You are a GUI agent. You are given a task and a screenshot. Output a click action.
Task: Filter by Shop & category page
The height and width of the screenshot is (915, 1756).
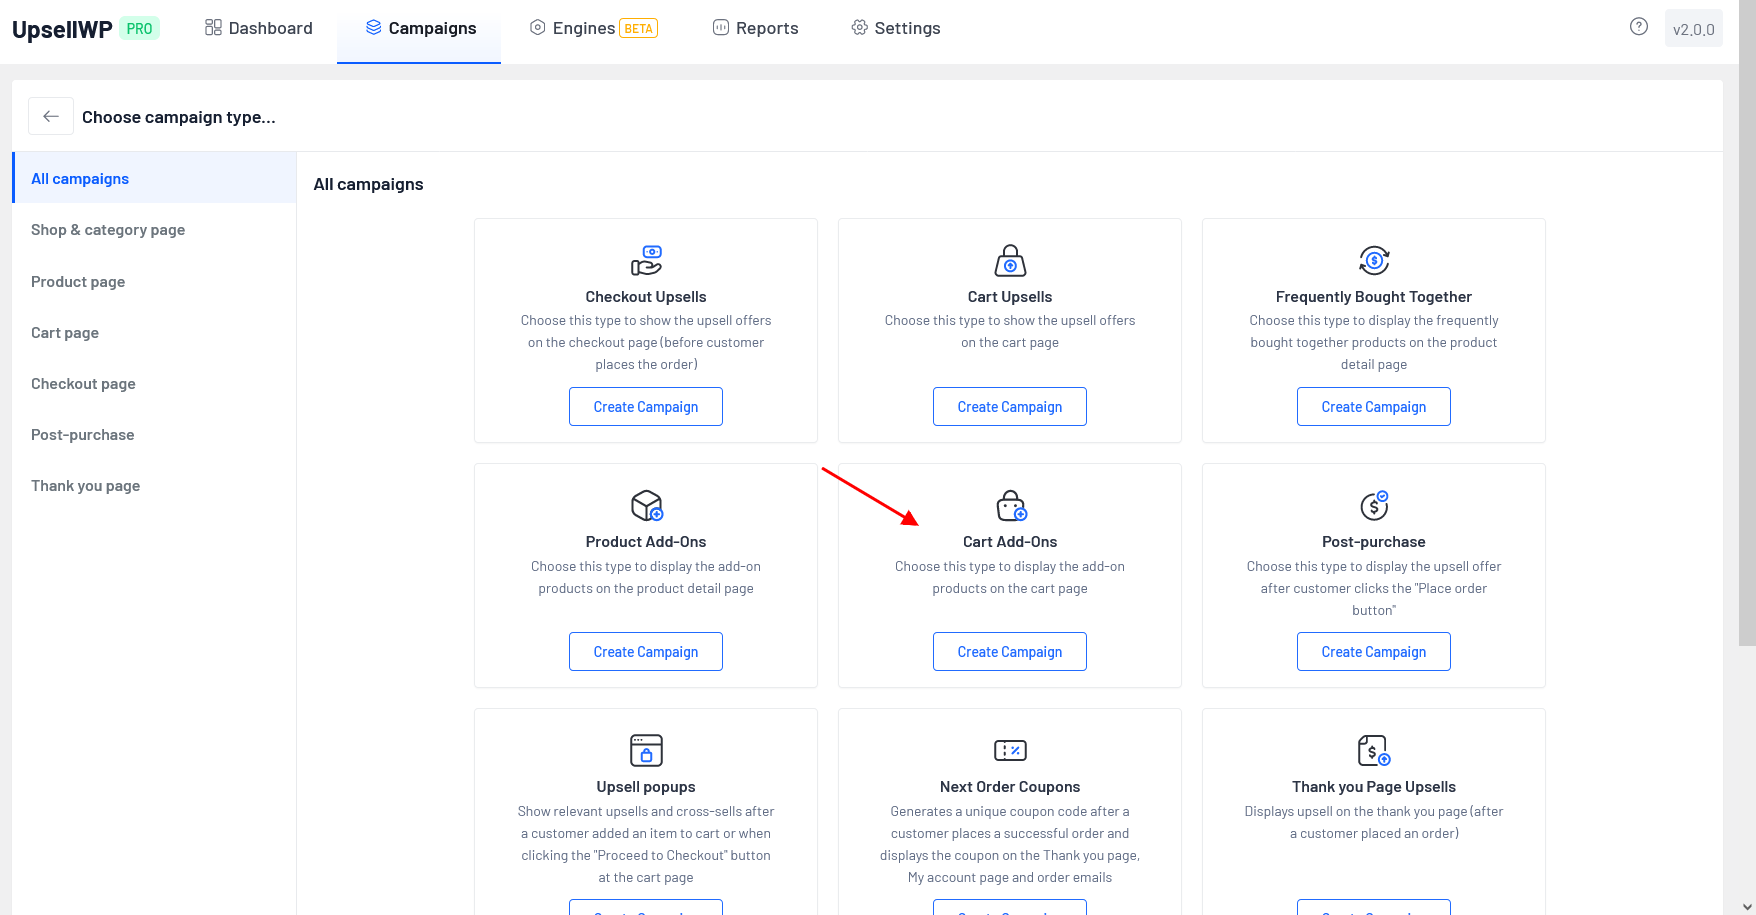pos(108,230)
